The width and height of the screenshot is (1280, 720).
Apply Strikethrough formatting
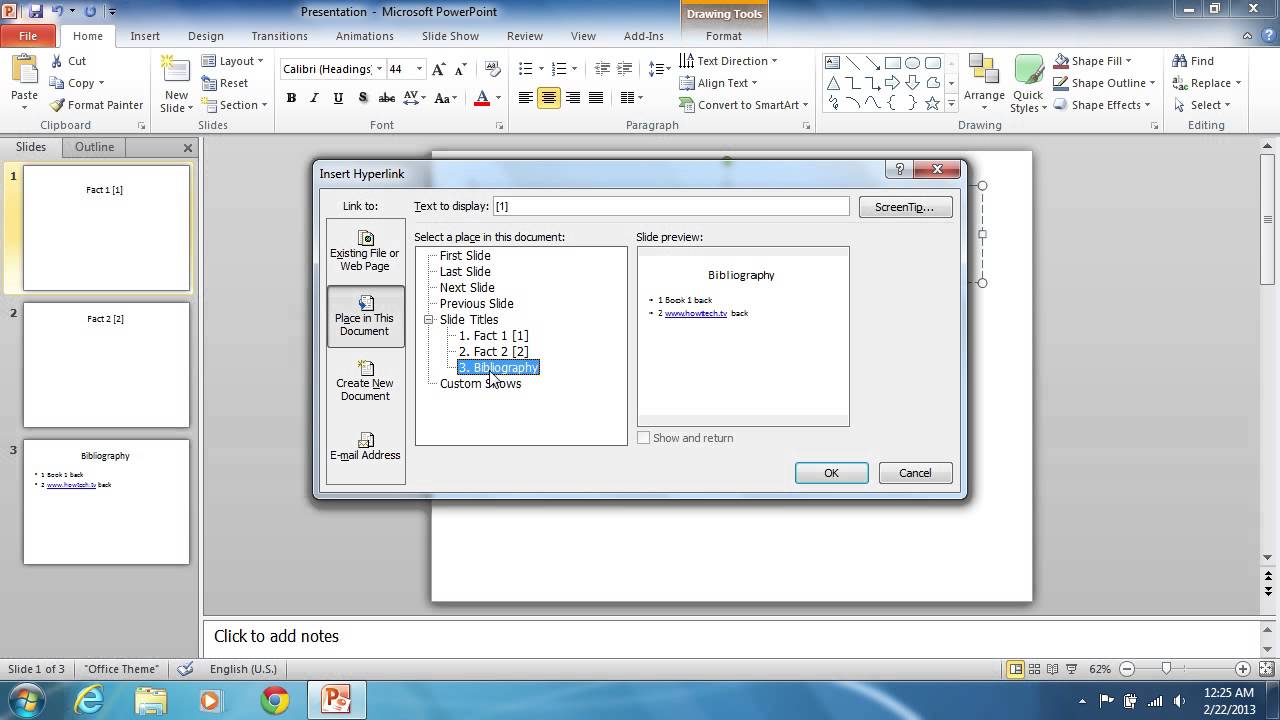[x=387, y=98]
